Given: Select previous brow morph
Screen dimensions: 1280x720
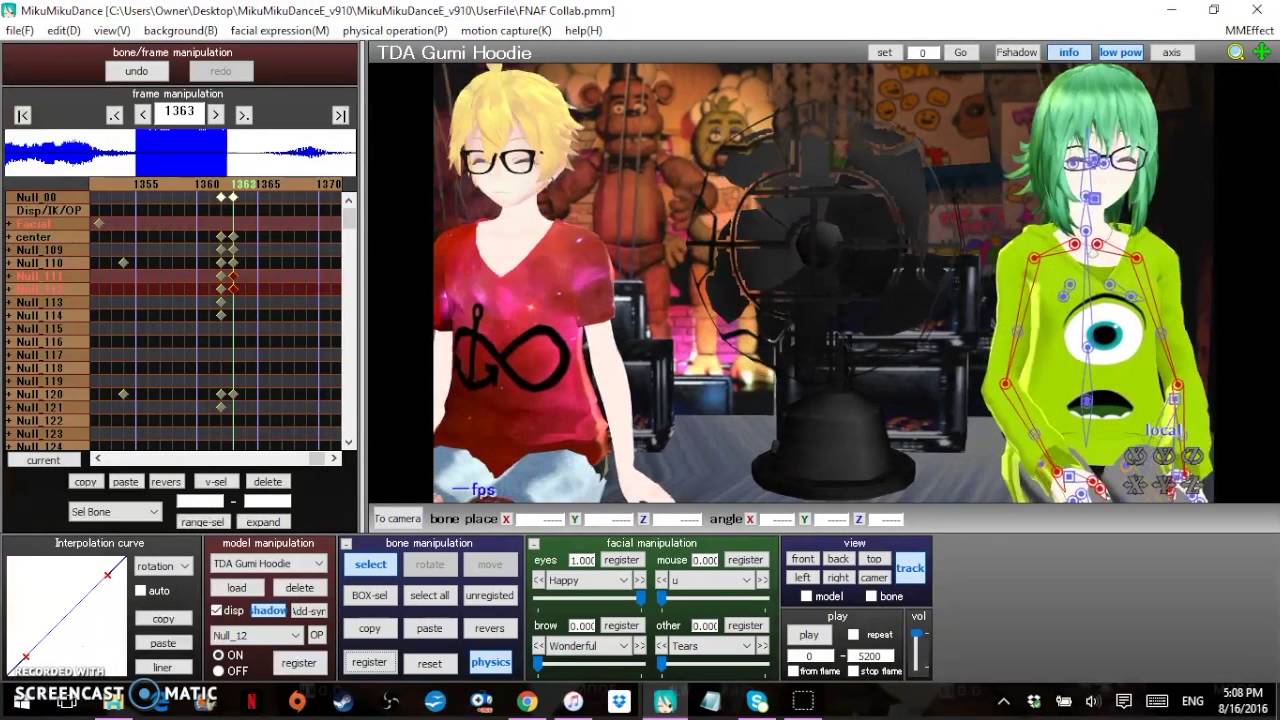Looking at the screenshot, I should point(539,646).
